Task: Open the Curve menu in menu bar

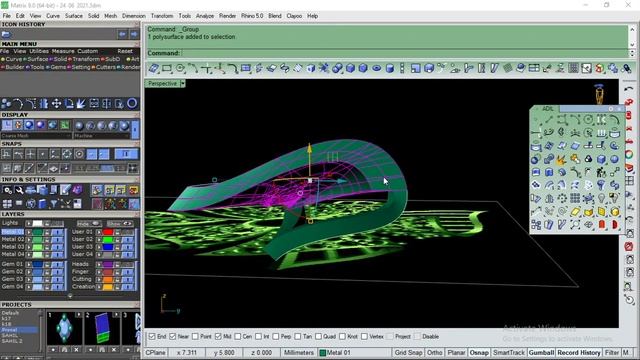Action: (x=53, y=16)
